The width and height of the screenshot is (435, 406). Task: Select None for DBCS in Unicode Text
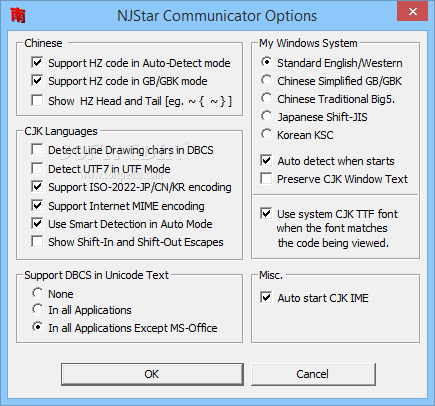(x=37, y=293)
